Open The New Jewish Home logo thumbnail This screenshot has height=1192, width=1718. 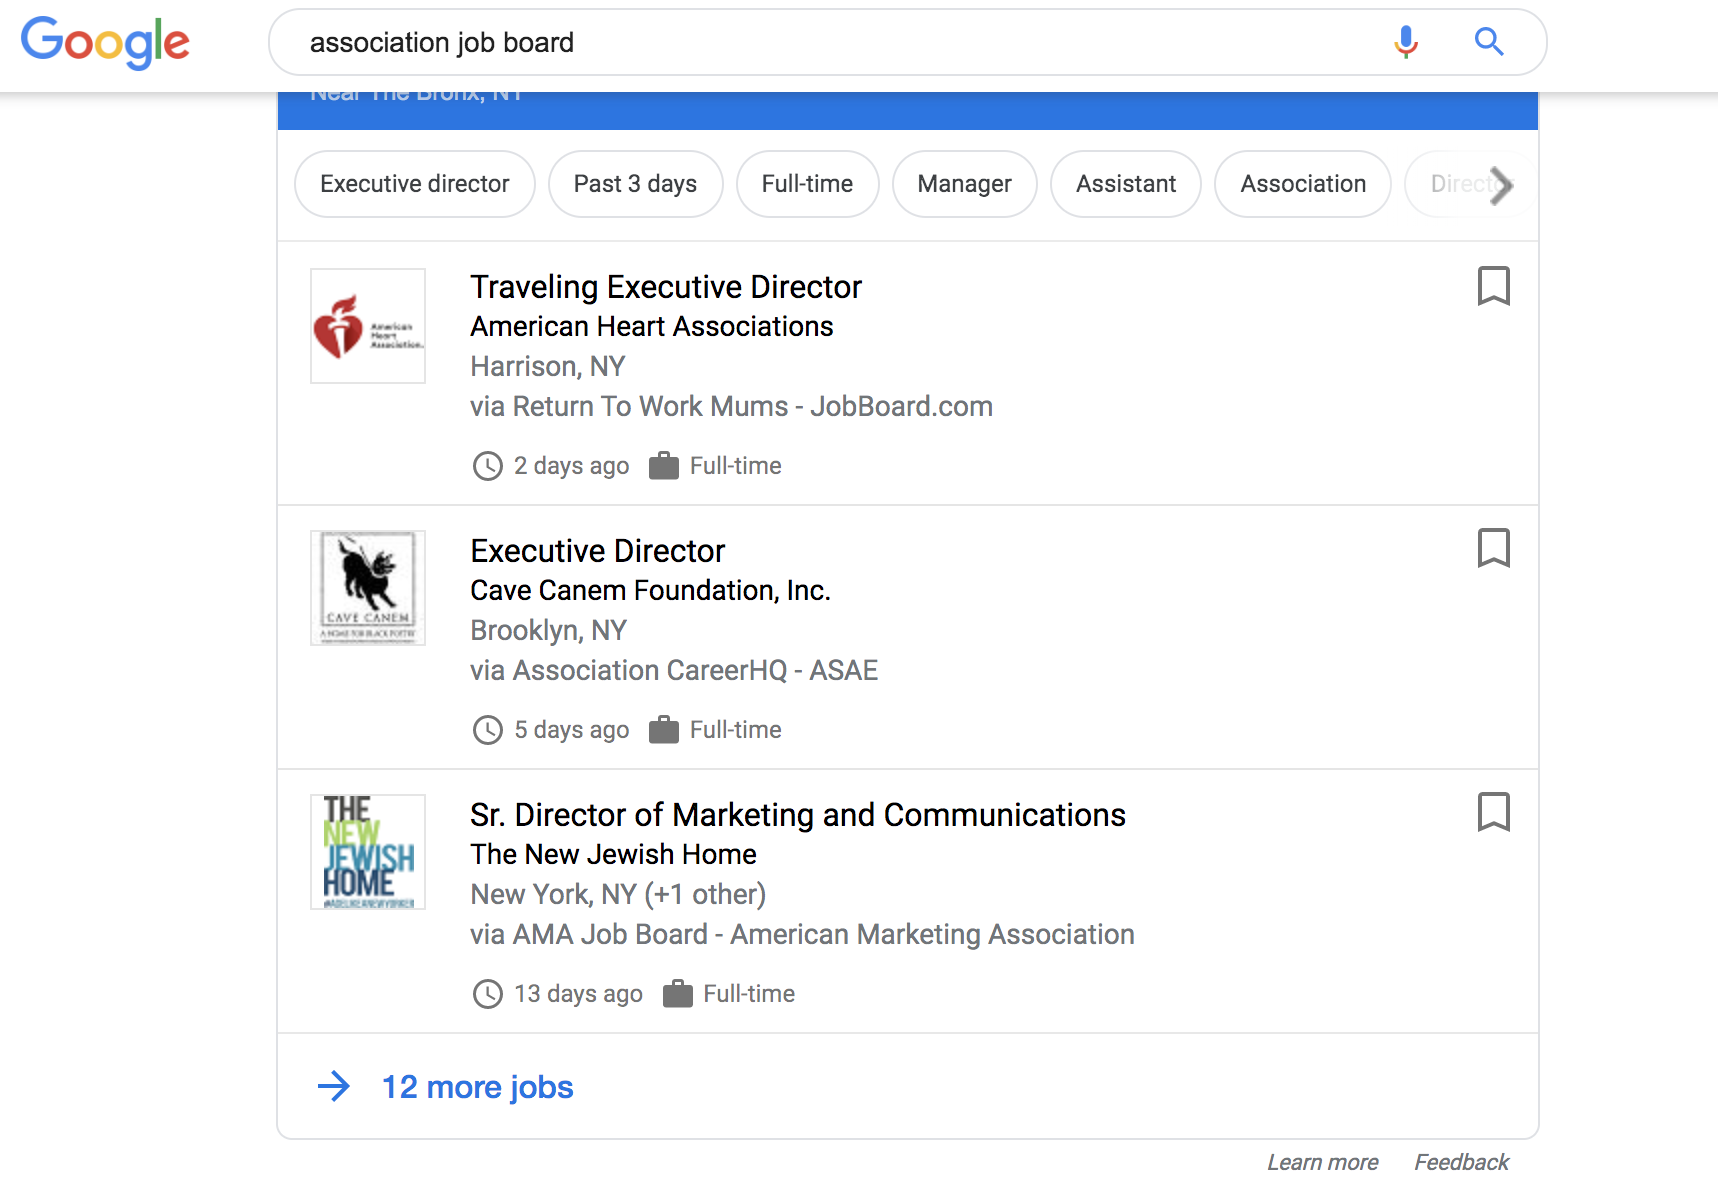coord(368,852)
